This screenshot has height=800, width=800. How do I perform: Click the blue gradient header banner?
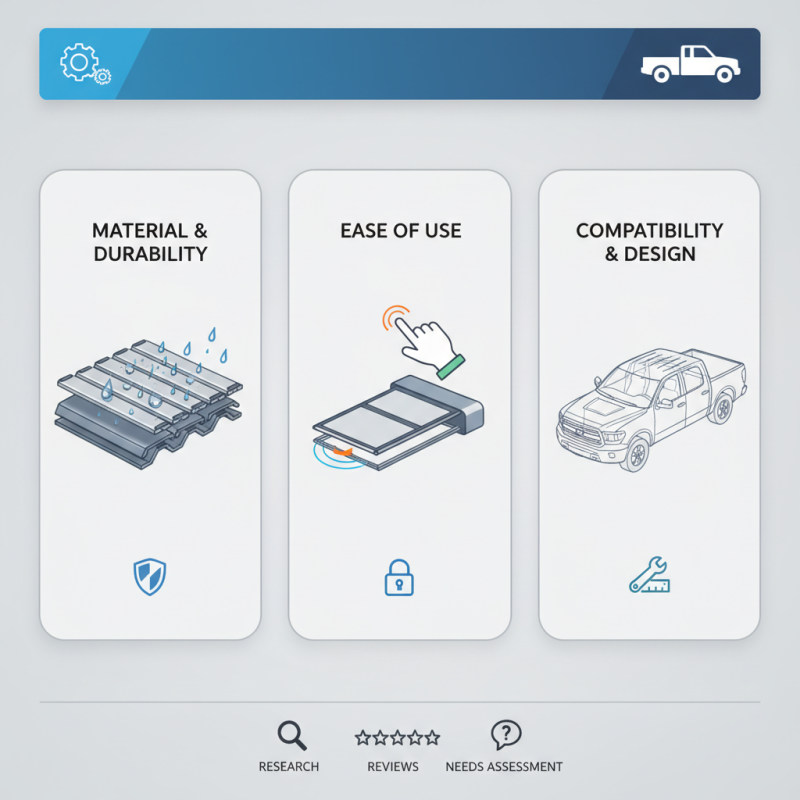400,64
